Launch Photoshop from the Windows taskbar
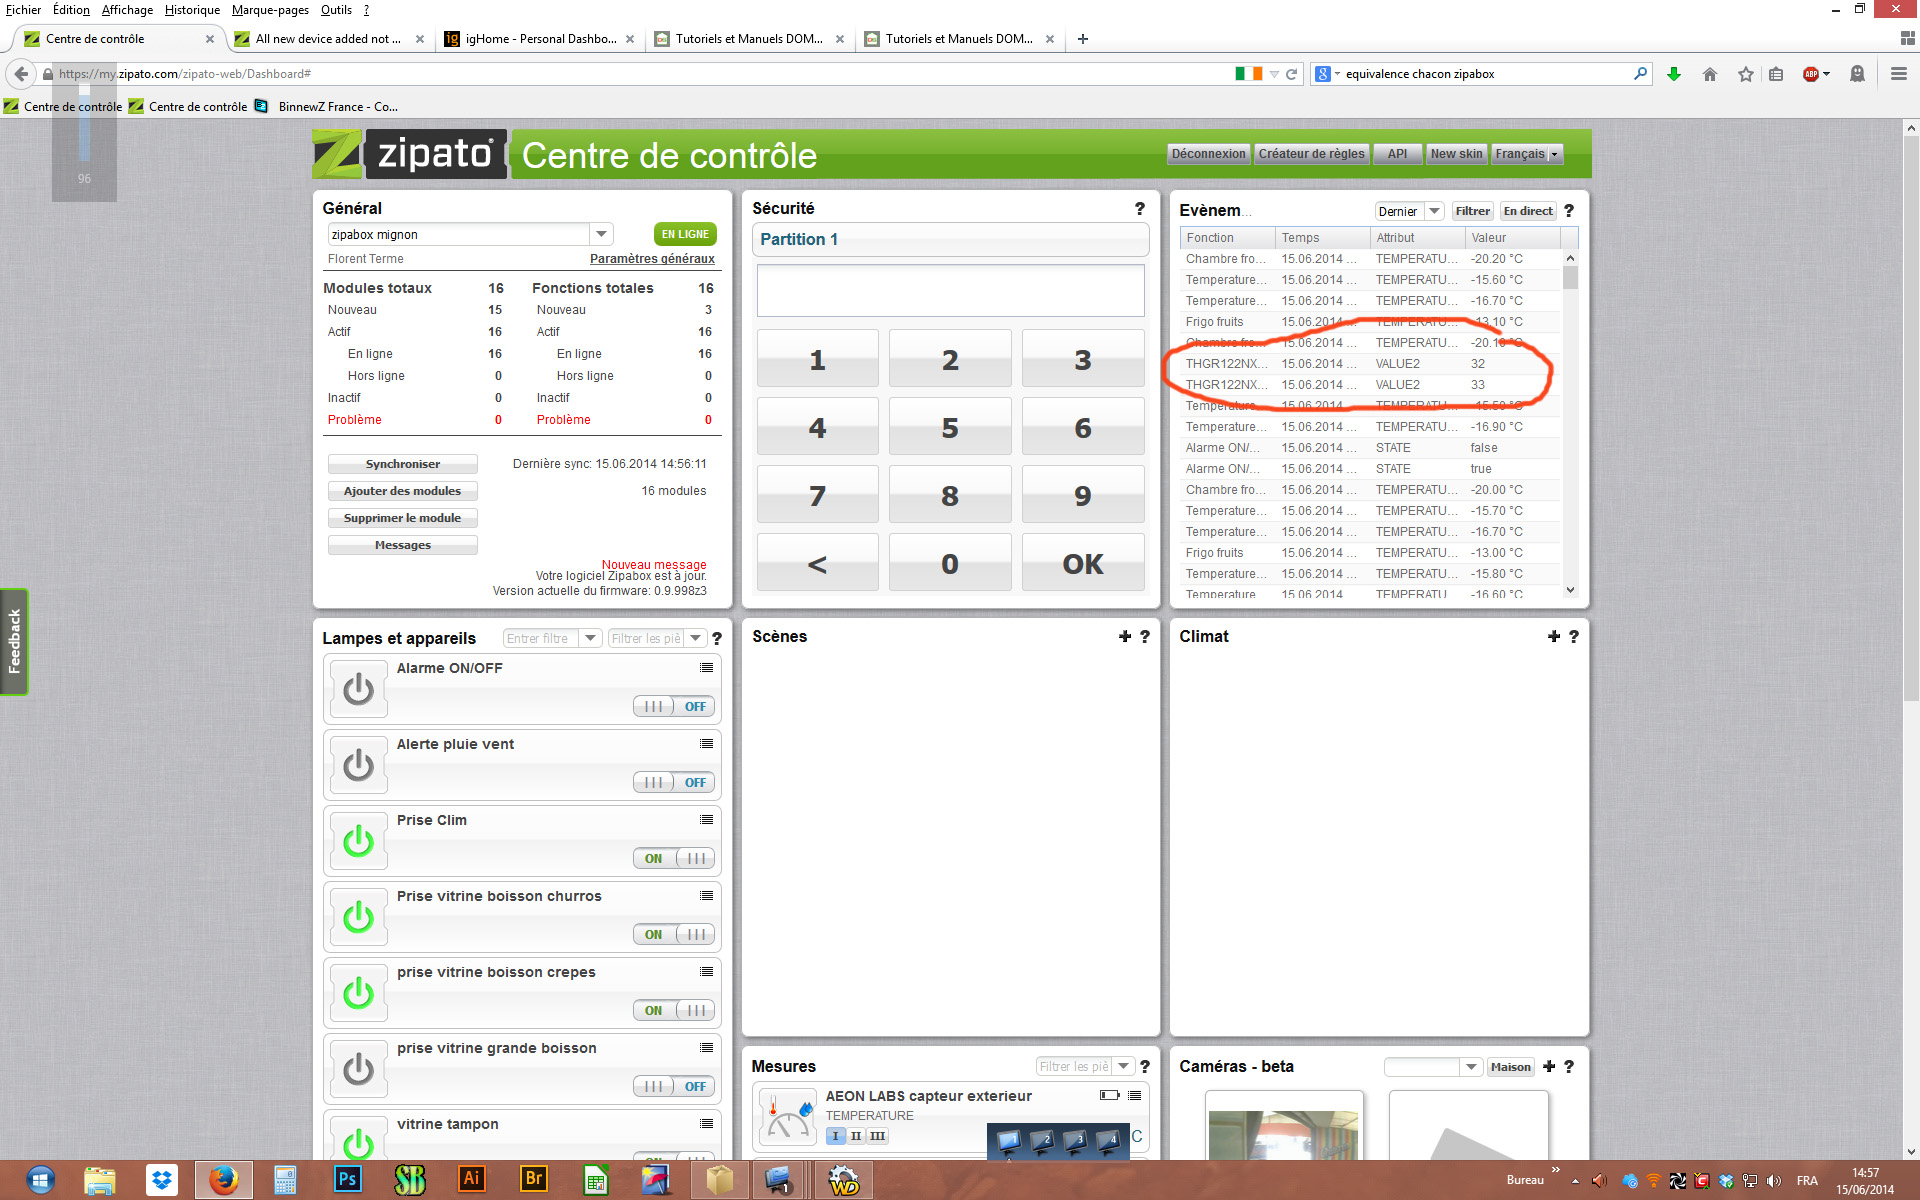 click(x=347, y=1179)
